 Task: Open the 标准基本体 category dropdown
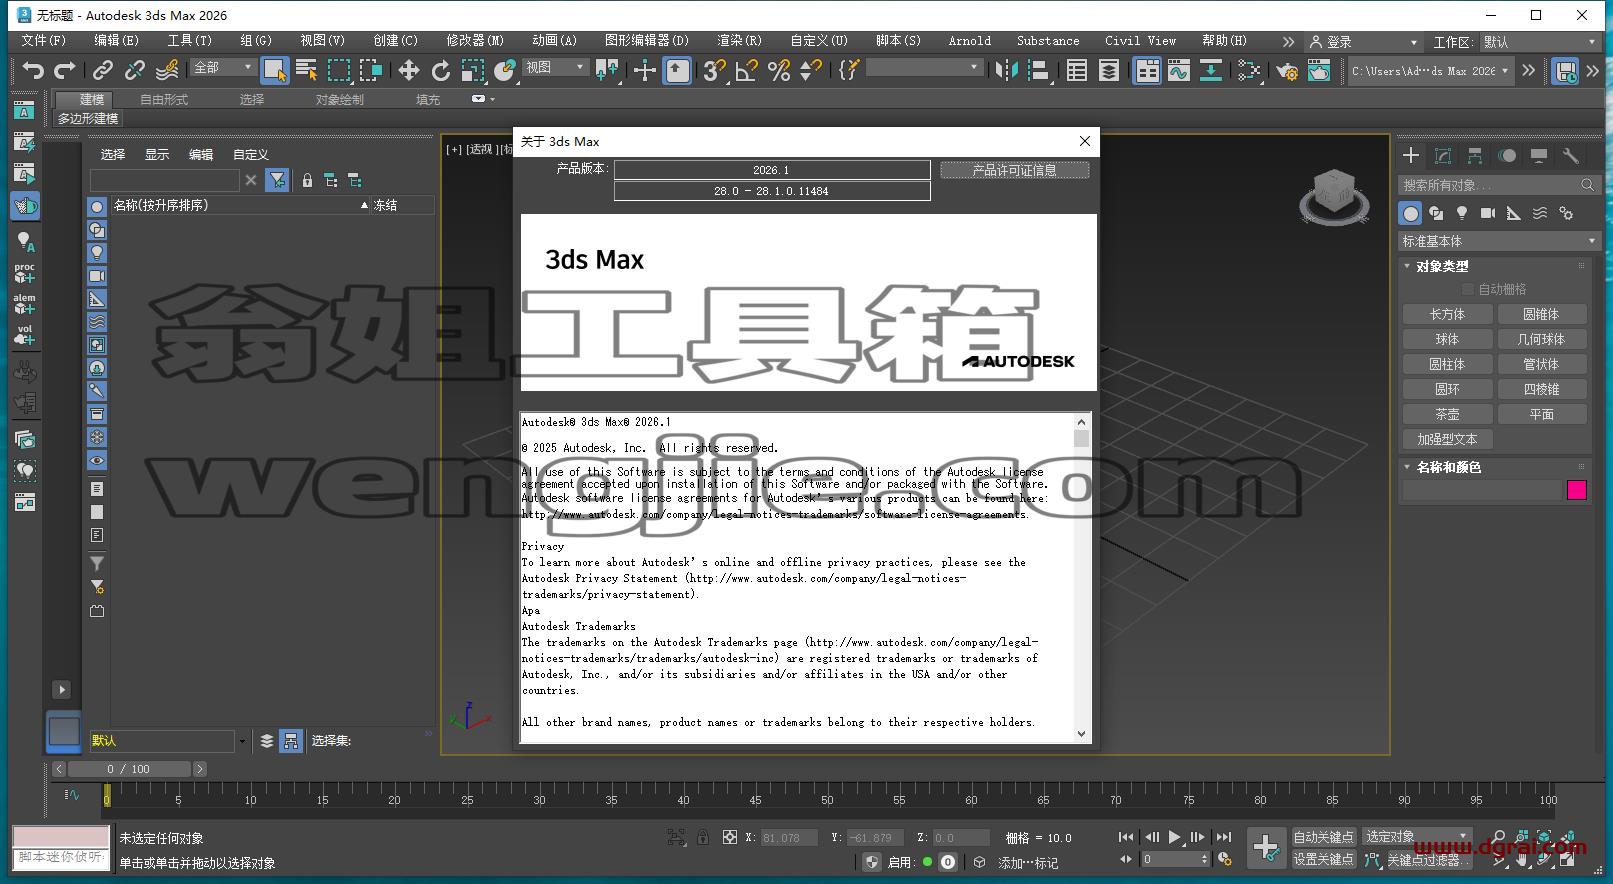(x=1498, y=241)
